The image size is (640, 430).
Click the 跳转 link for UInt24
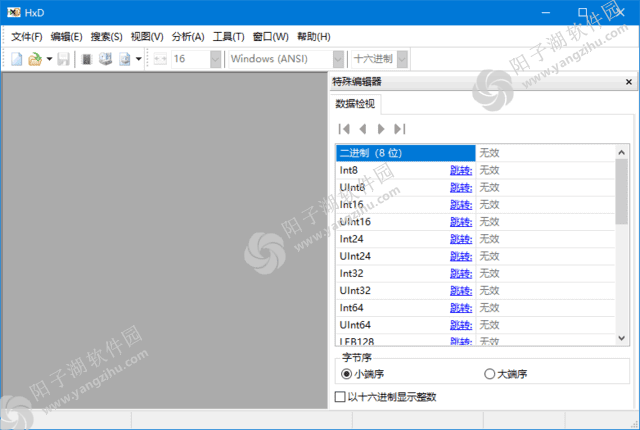coord(461,257)
